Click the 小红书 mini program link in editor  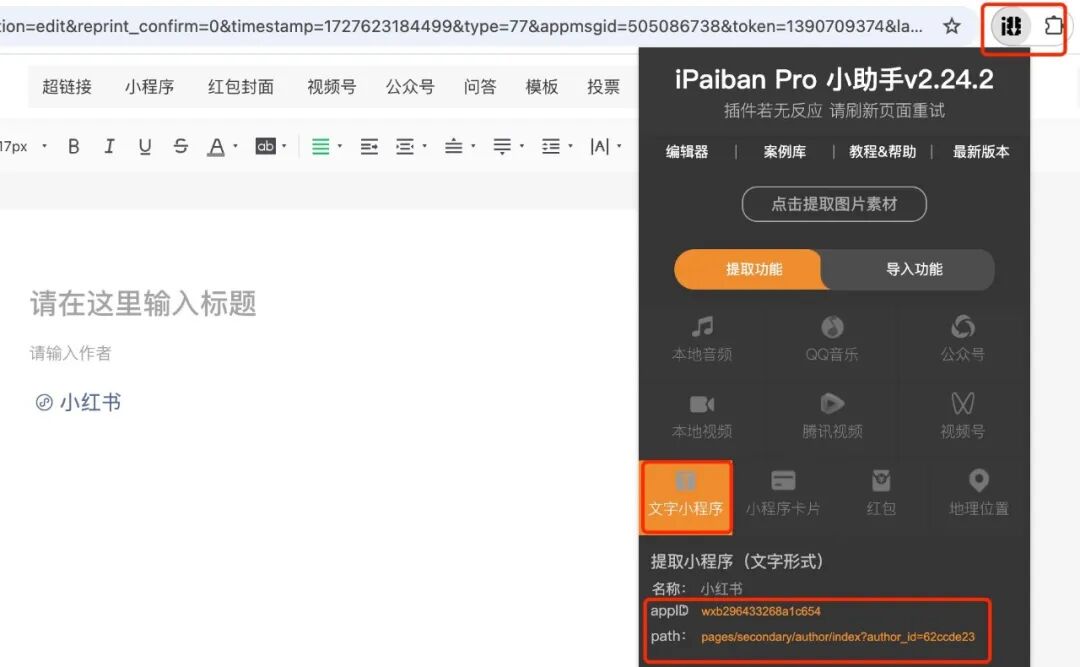[x=79, y=402]
